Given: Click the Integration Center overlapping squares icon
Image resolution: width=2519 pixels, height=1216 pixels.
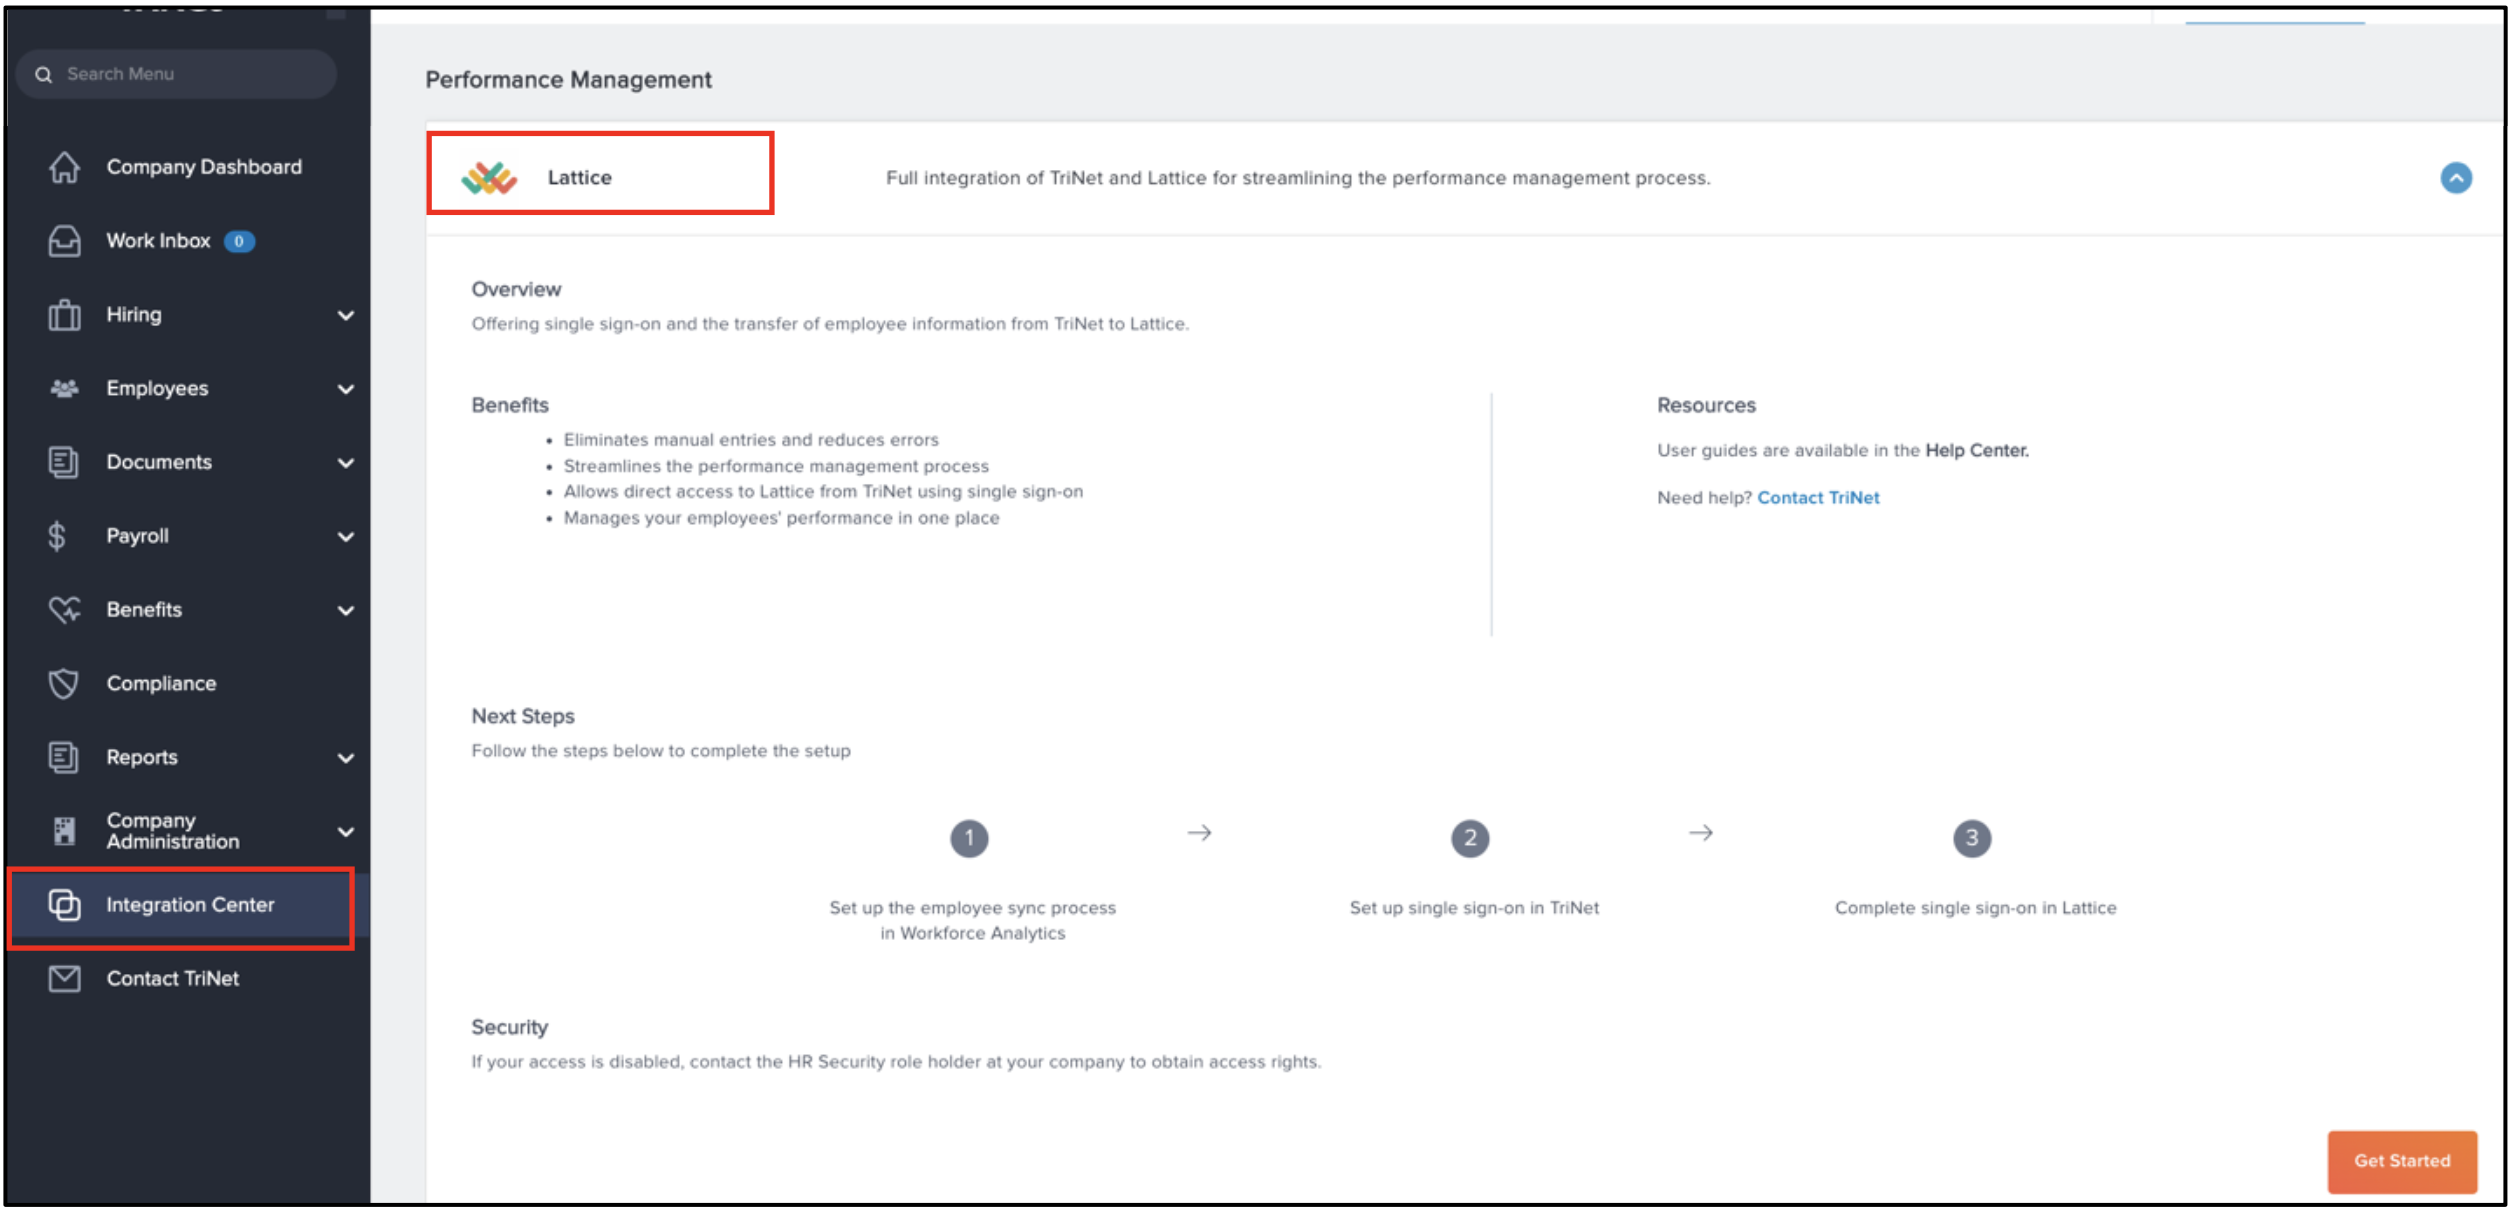Looking at the screenshot, I should 65,905.
